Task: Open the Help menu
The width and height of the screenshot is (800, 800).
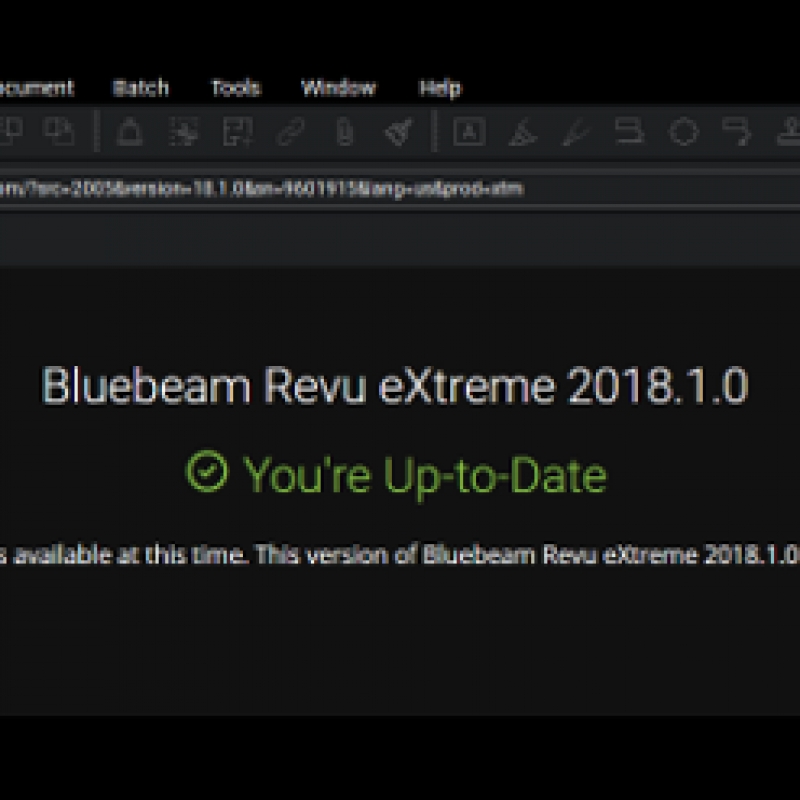Action: coord(440,88)
